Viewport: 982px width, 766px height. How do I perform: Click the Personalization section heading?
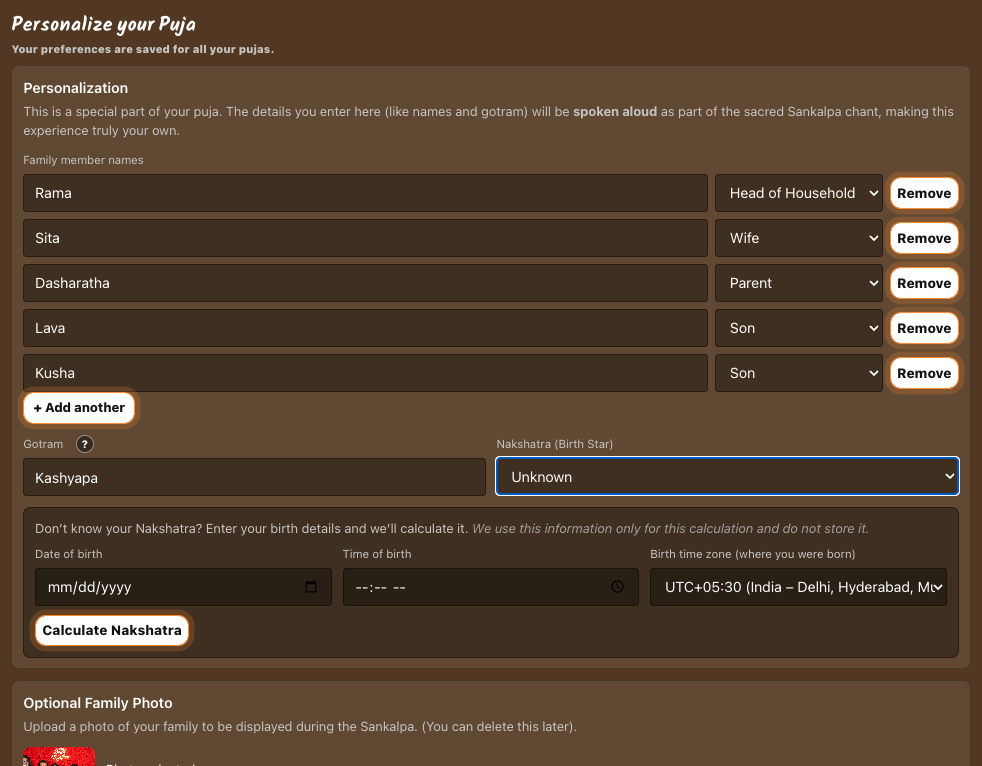click(76, 88)
